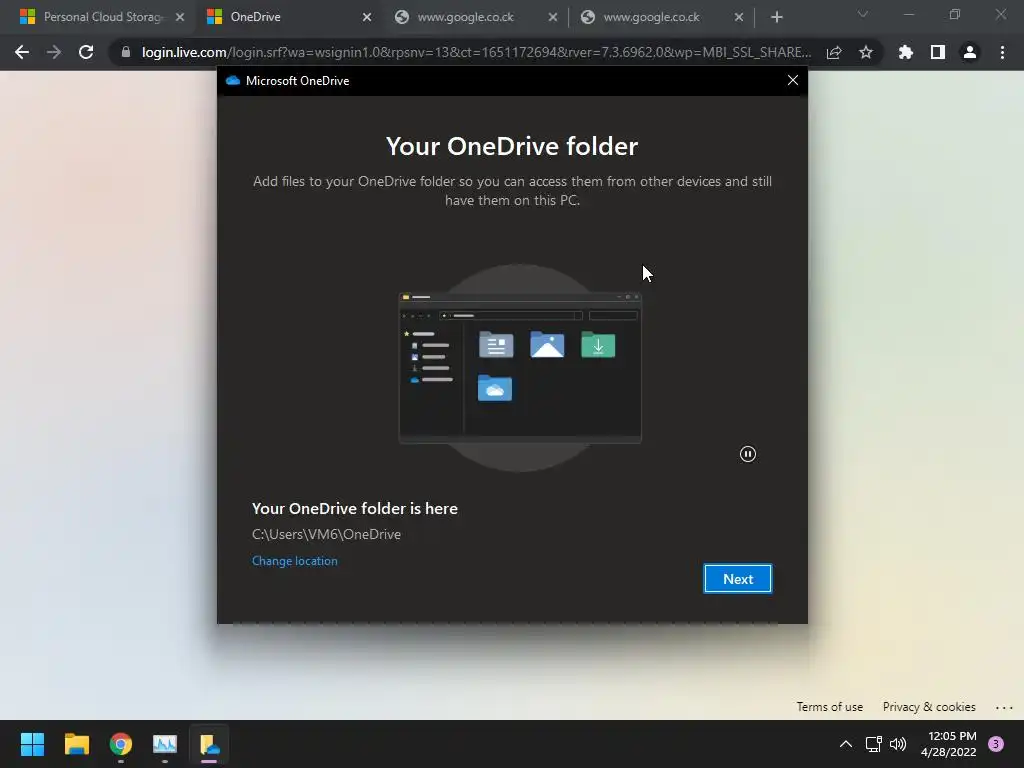Open the footer more options ellipsis

point(1004,707)
